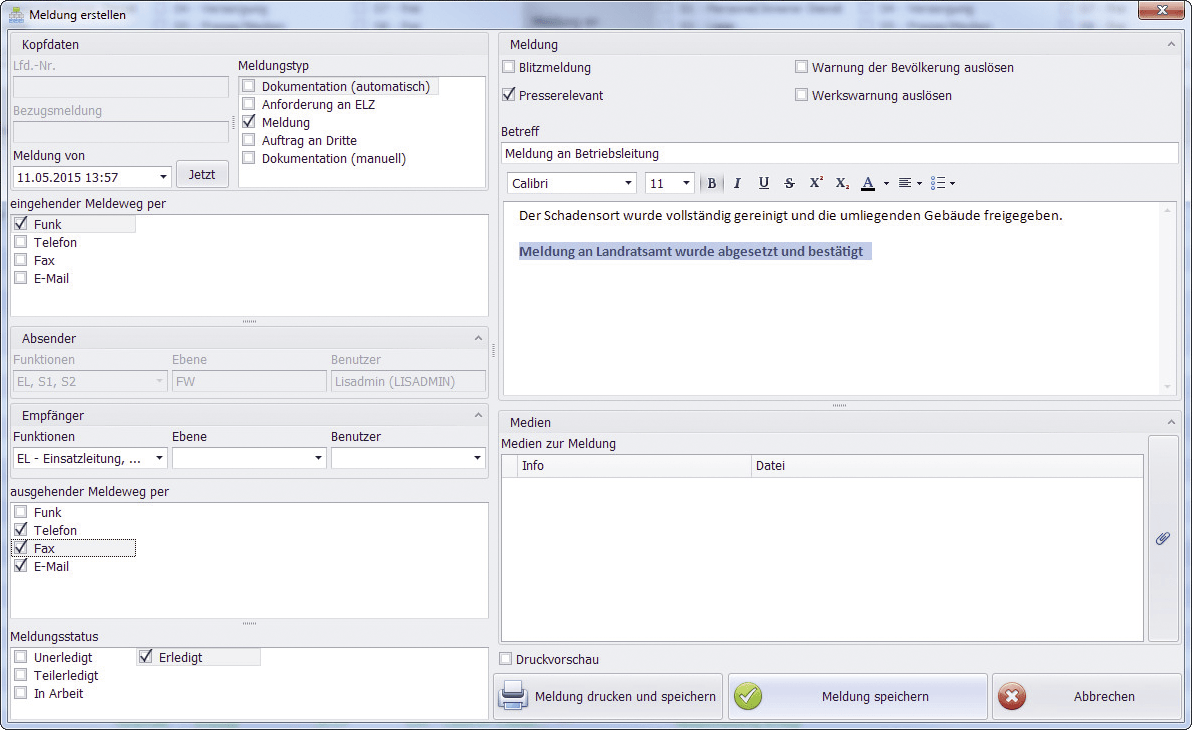
Task: Select Auftrag an Dritte message type
Action: tap(249, 141)
